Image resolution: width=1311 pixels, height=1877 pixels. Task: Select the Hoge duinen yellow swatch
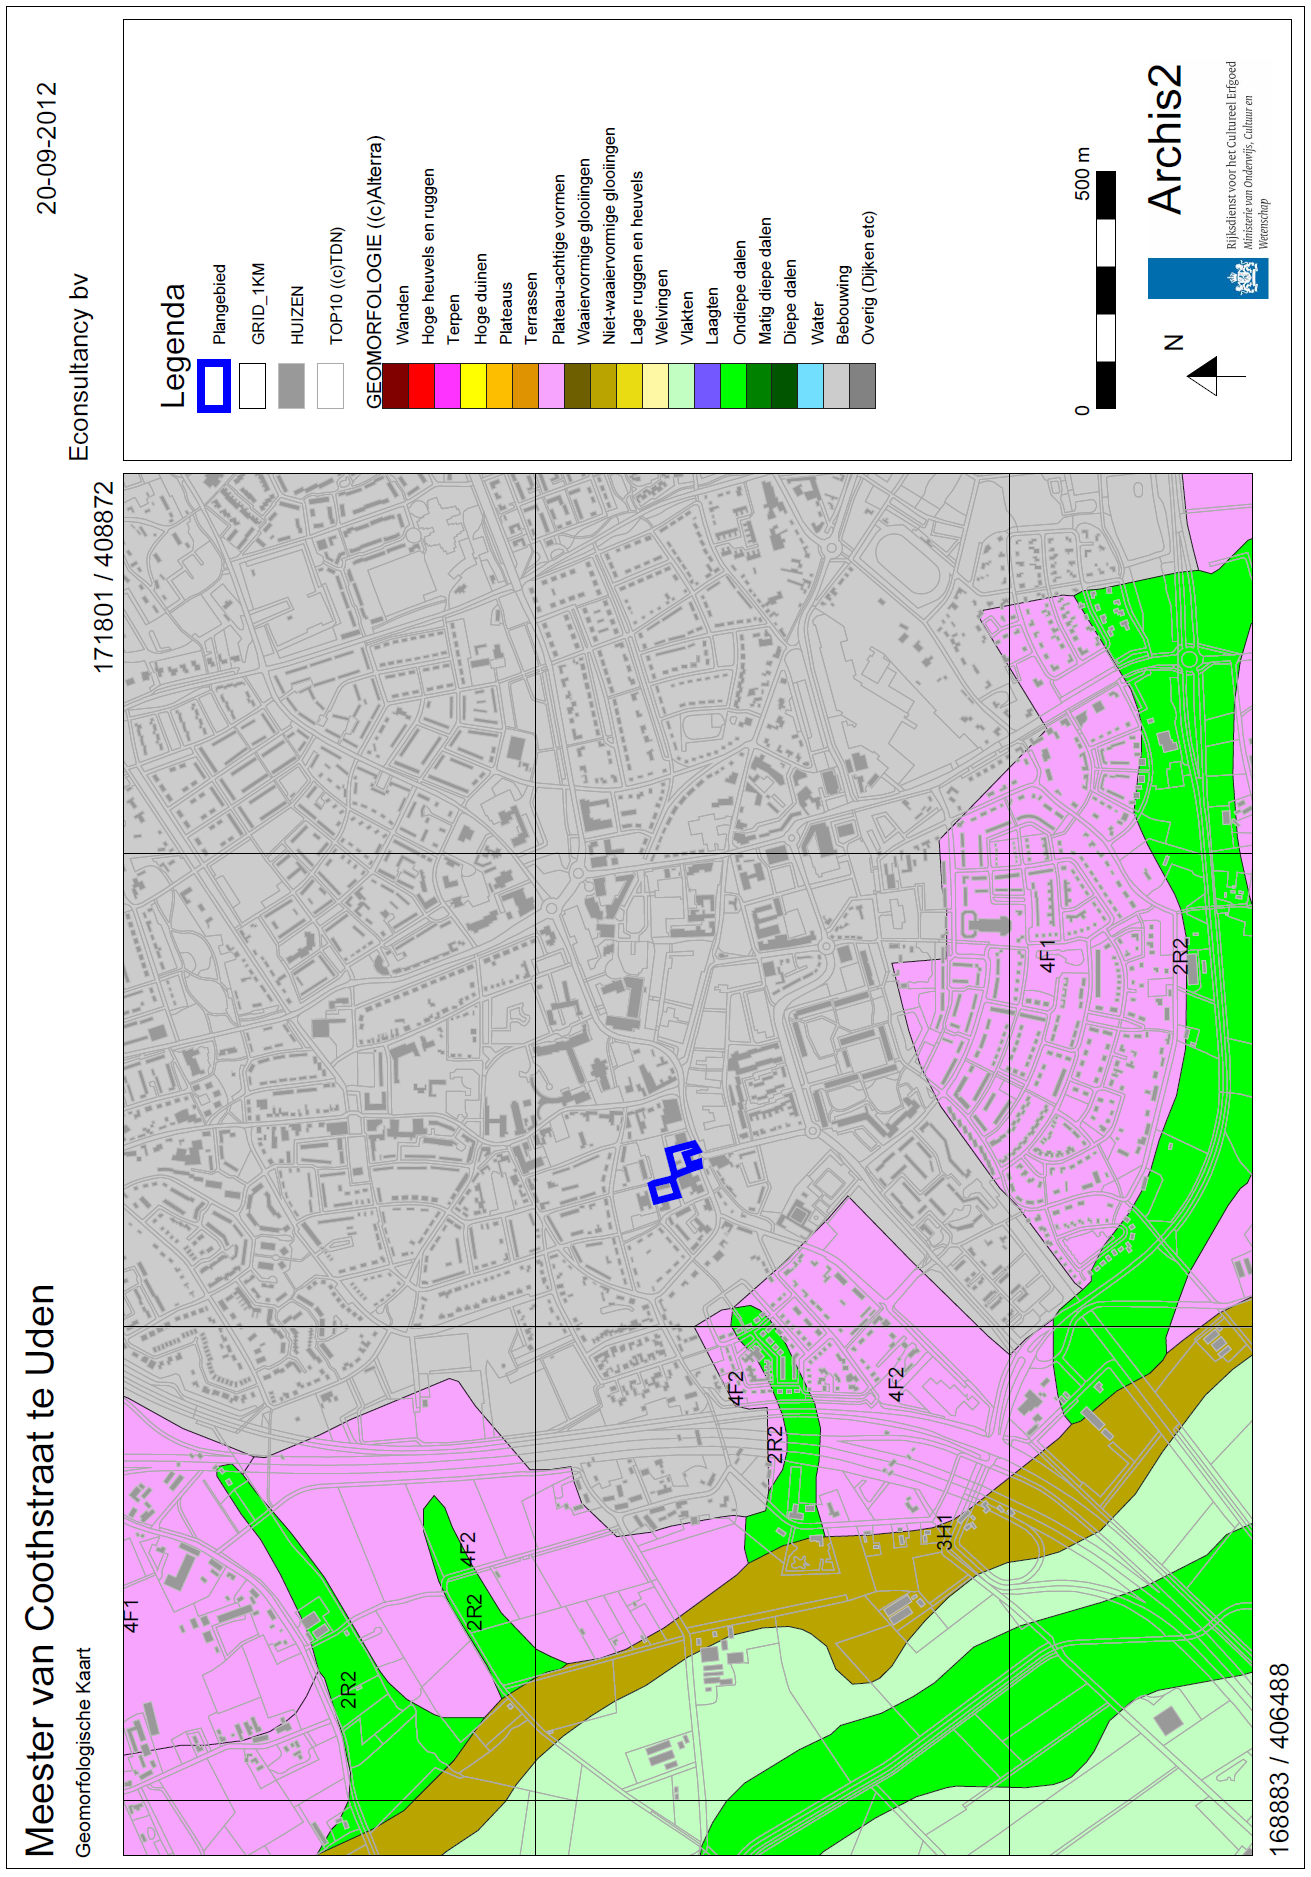coord(473,386)
